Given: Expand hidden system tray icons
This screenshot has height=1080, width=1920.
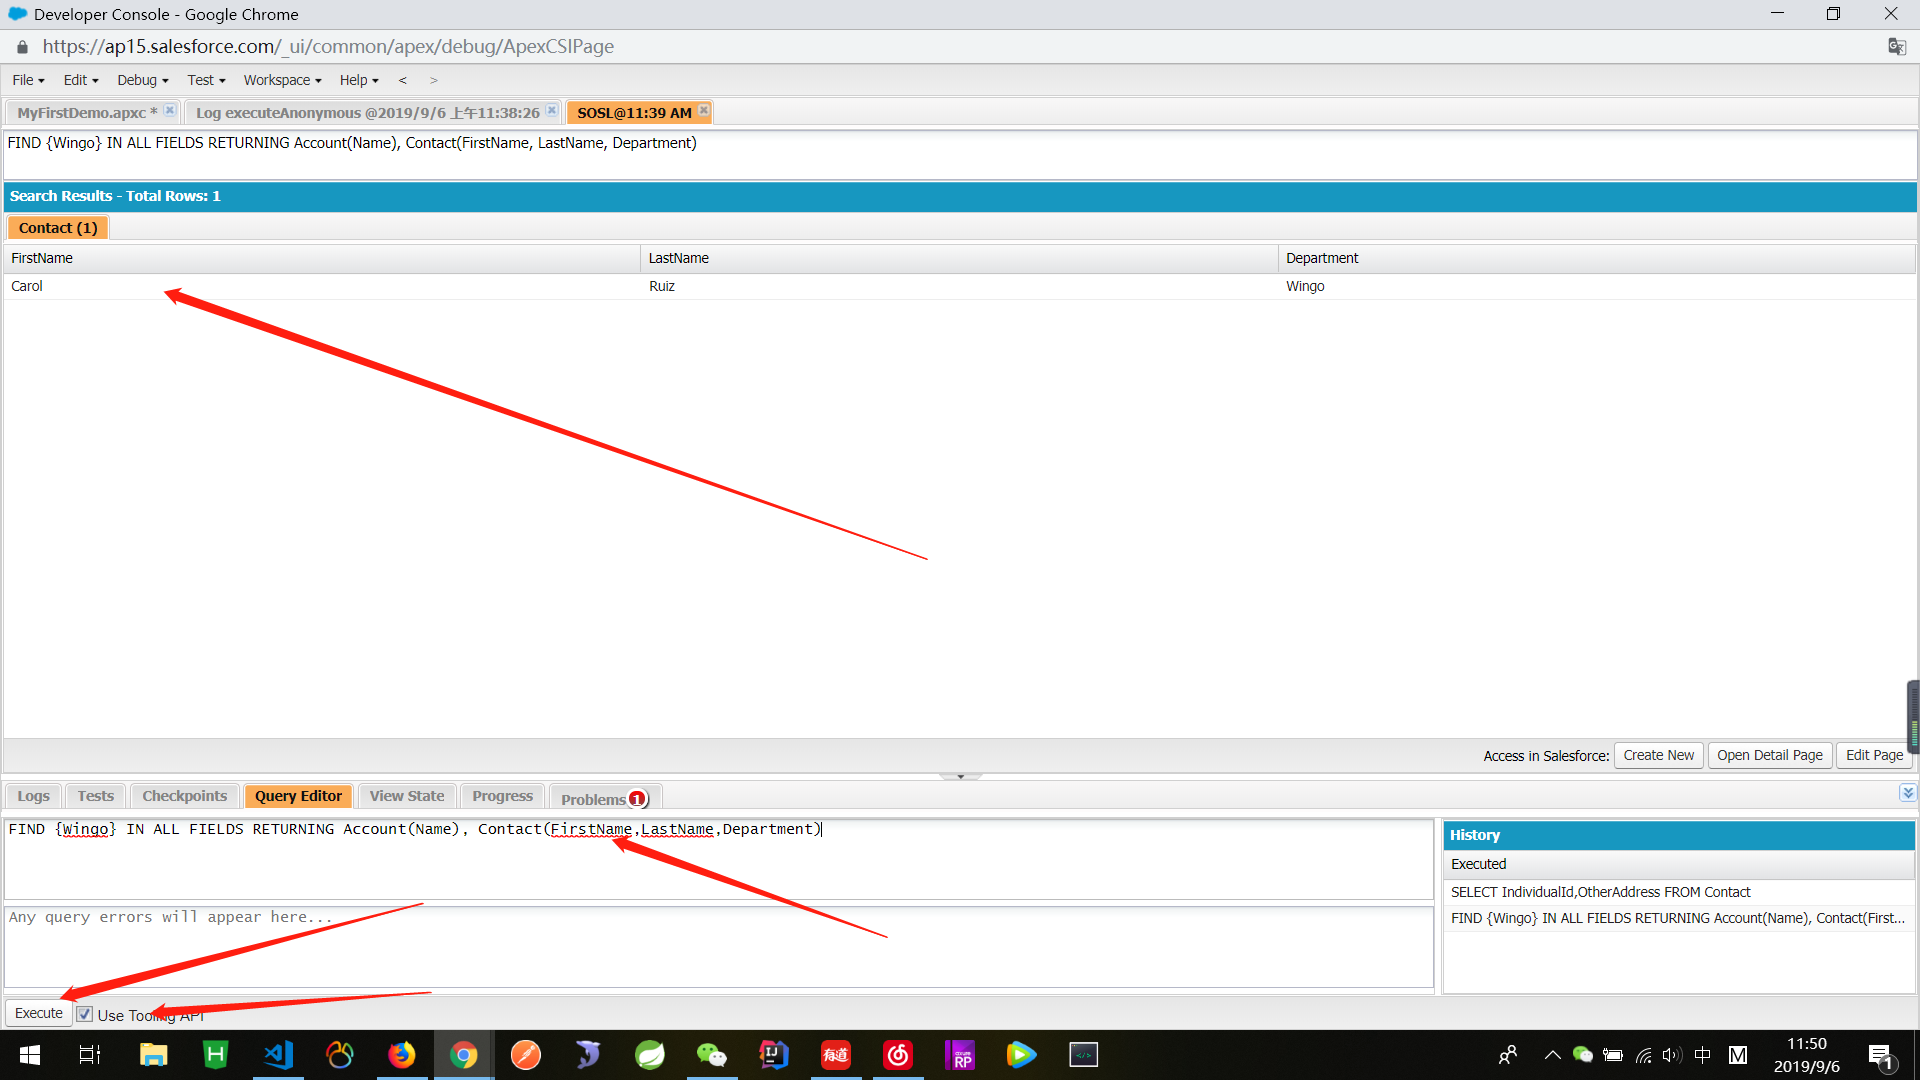Looking at the screenshot, I should click(x=1552, y=1055).
